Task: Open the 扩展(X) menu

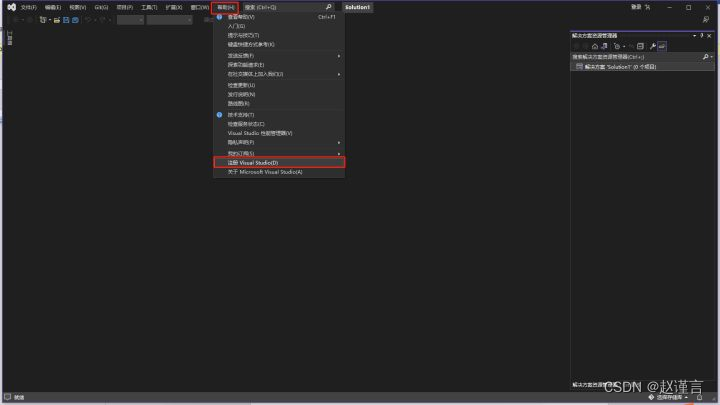Action: click(x=174, y=7)
